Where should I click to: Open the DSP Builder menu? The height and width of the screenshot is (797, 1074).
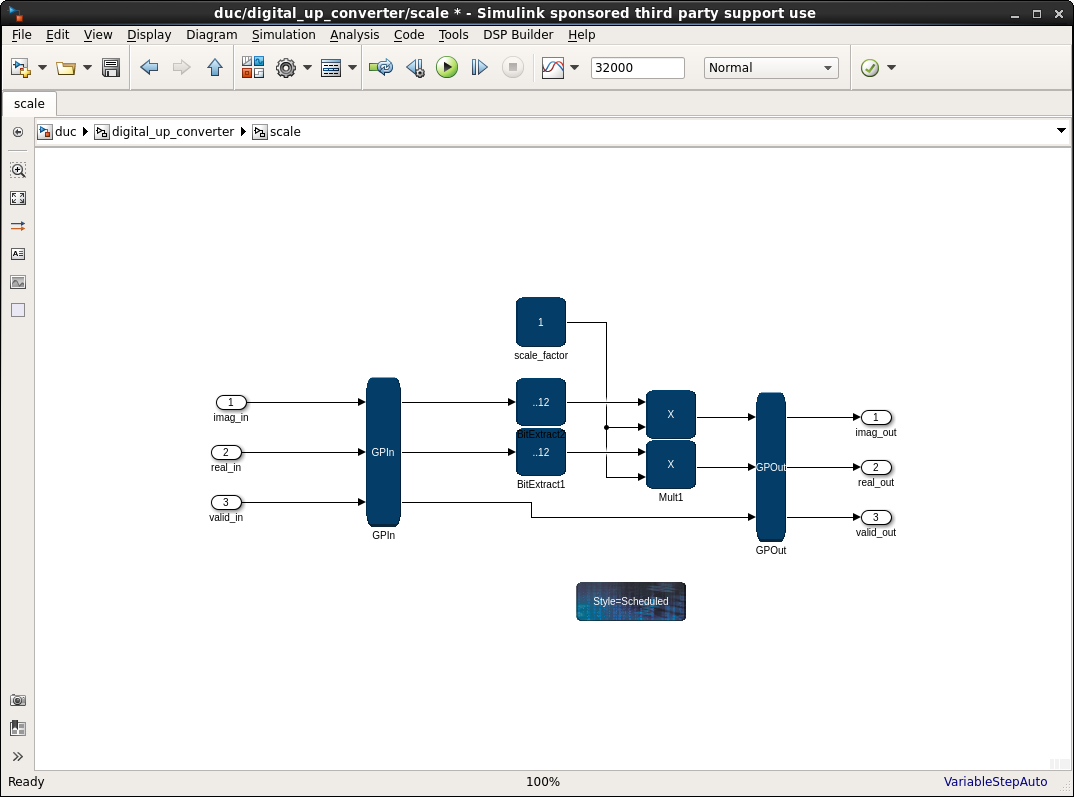[518, 34]
